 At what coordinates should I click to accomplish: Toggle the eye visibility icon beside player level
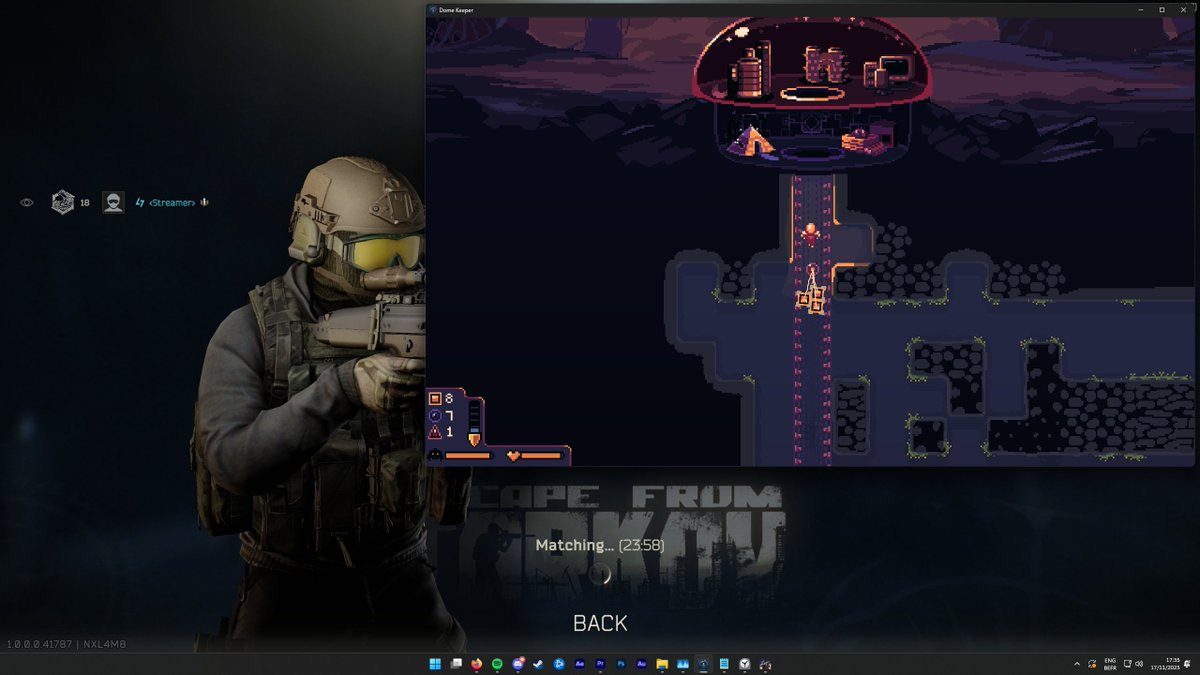click(x=27, y=203)
